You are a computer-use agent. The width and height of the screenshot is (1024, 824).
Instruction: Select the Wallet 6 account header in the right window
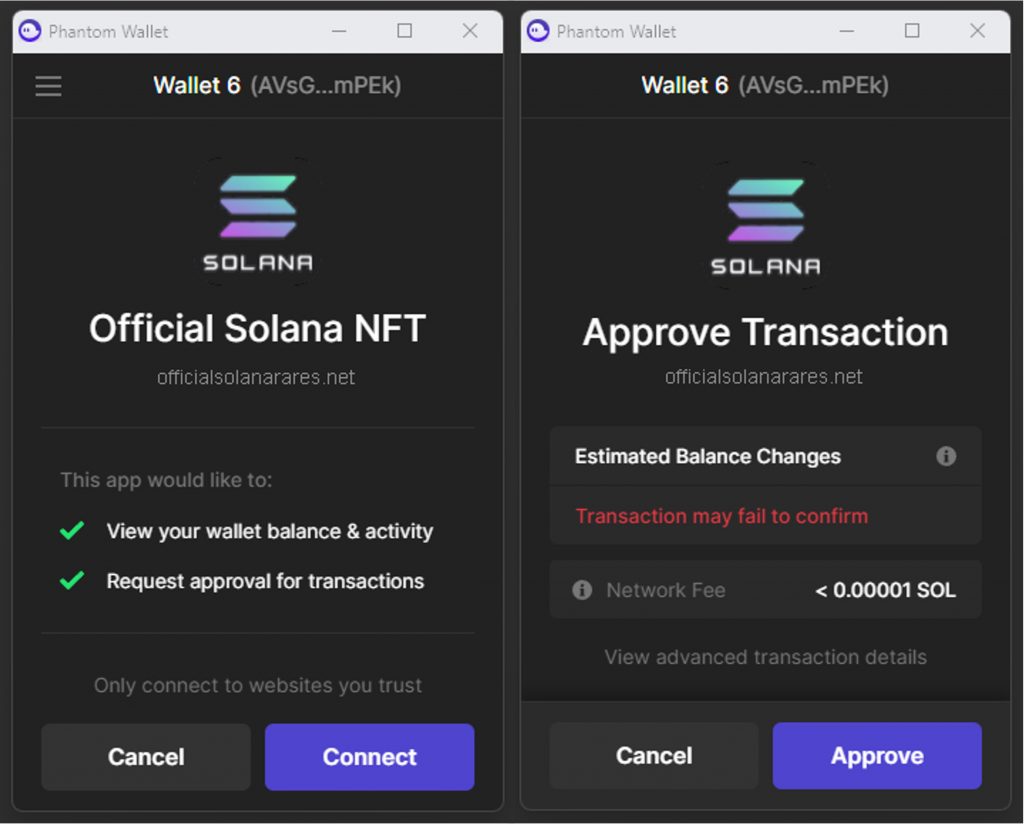pyautogui.click(x=765, y=86)
